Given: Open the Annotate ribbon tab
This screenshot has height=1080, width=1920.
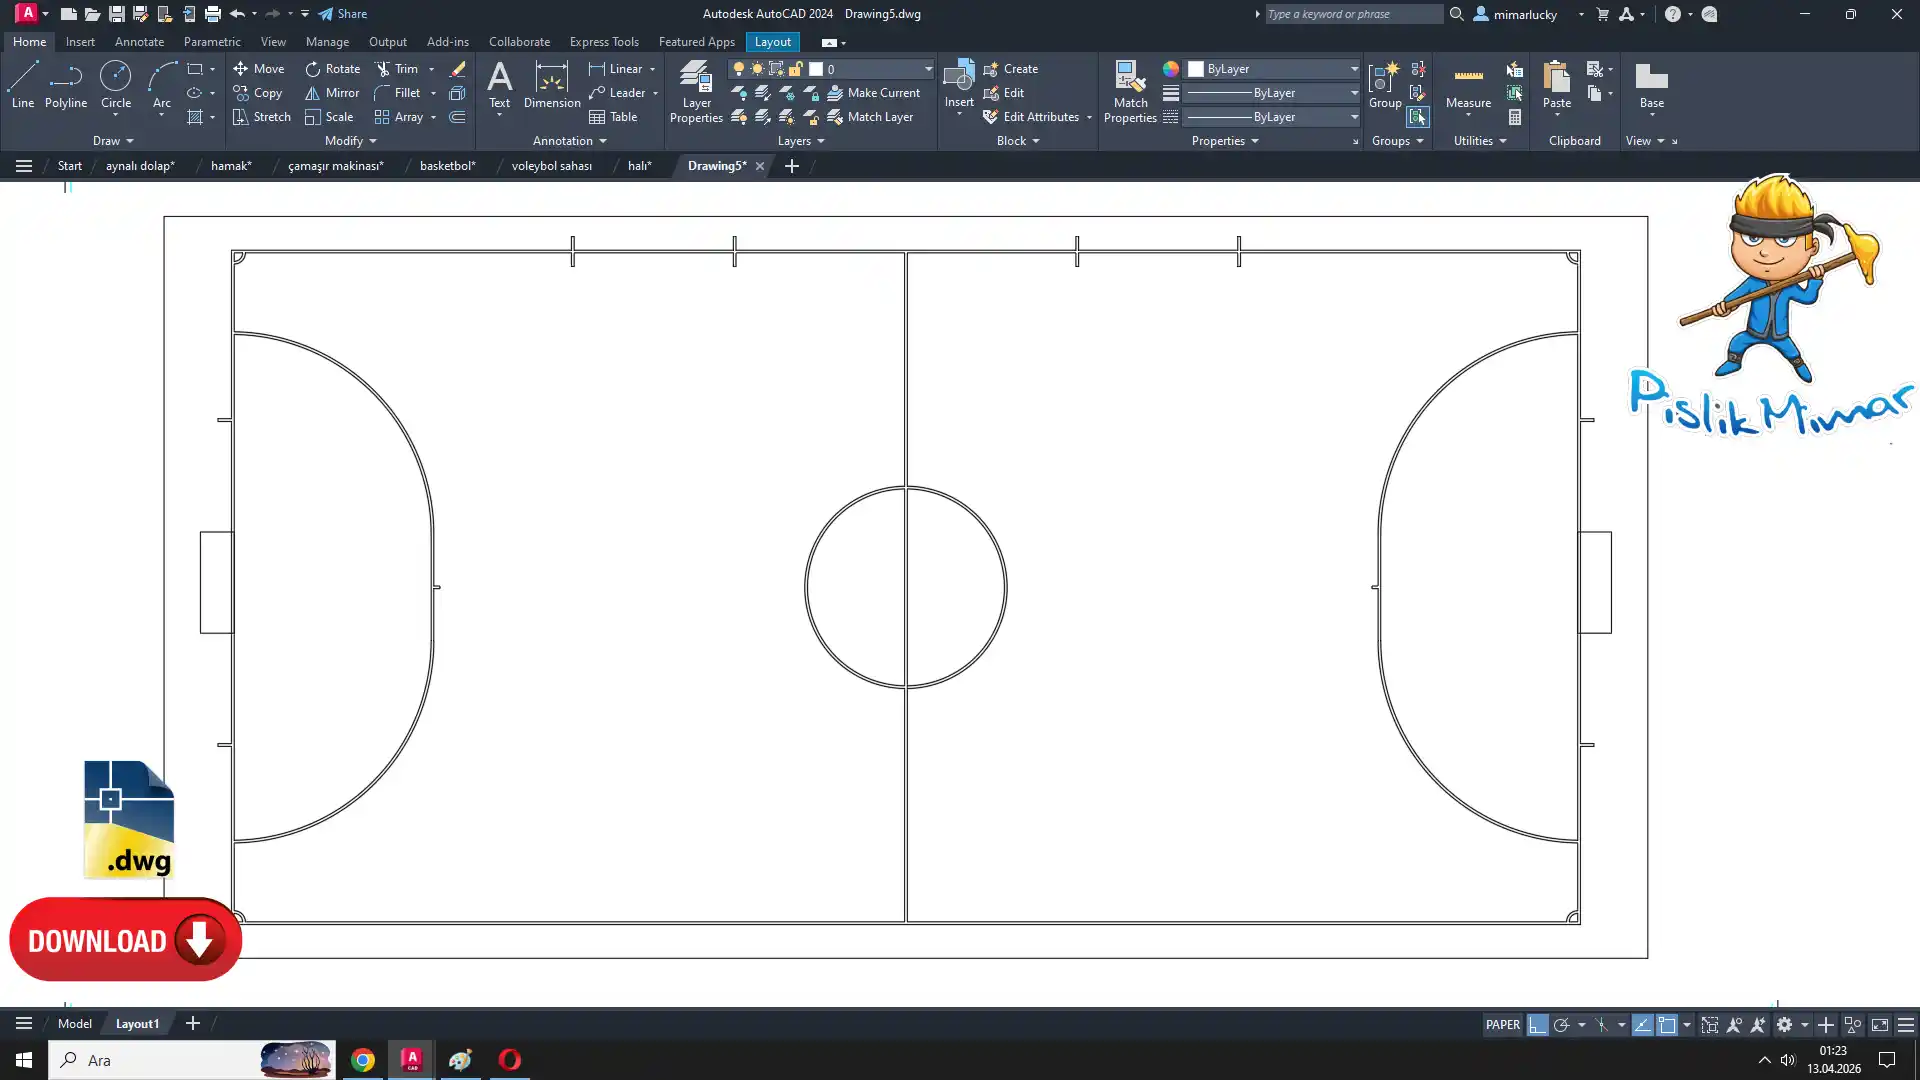Looking at the screenshot, I should (x=139, y=42).
